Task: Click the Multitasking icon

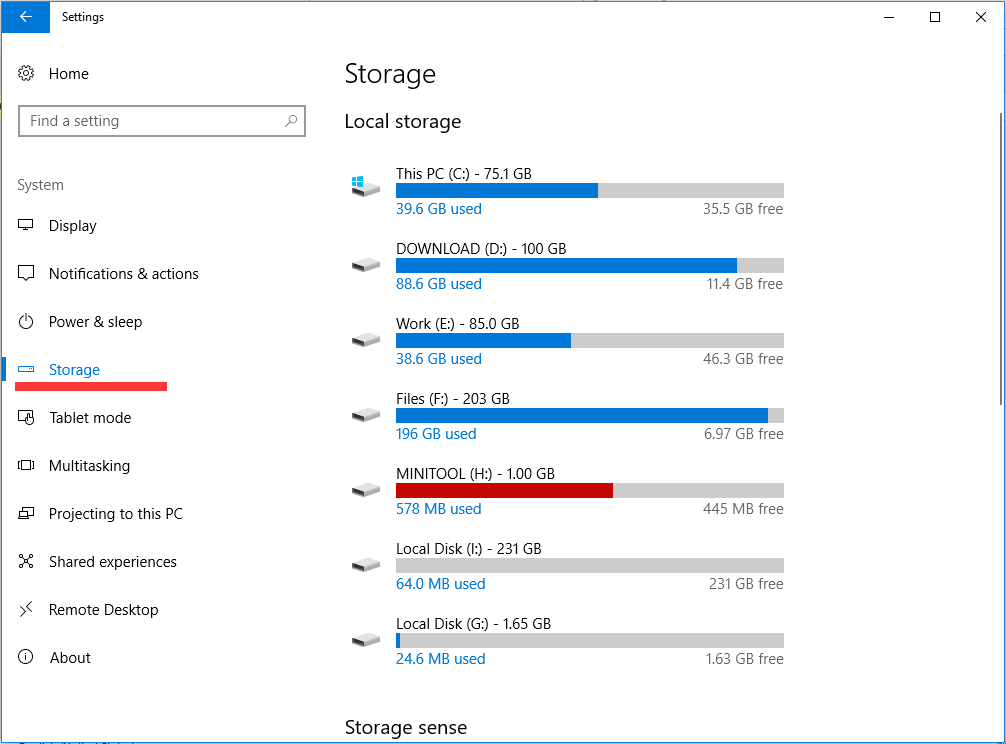Action: click(x=27, y=466)
